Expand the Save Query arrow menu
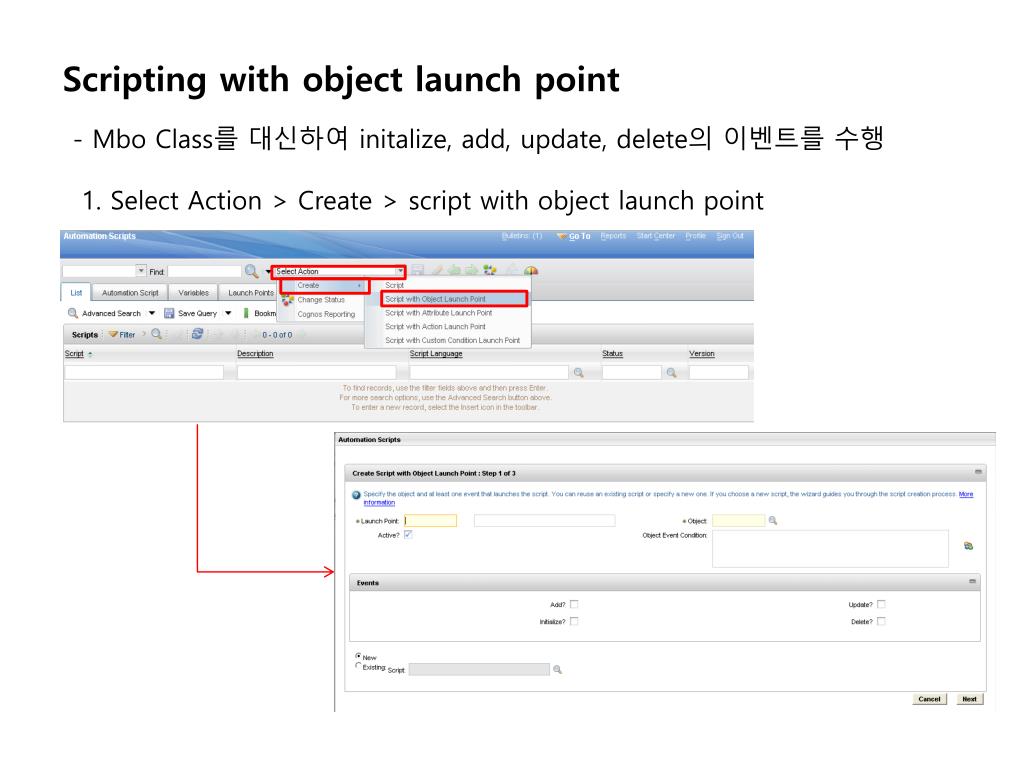Viewport: 1024px width, 768px height. [x=228, y=313]
